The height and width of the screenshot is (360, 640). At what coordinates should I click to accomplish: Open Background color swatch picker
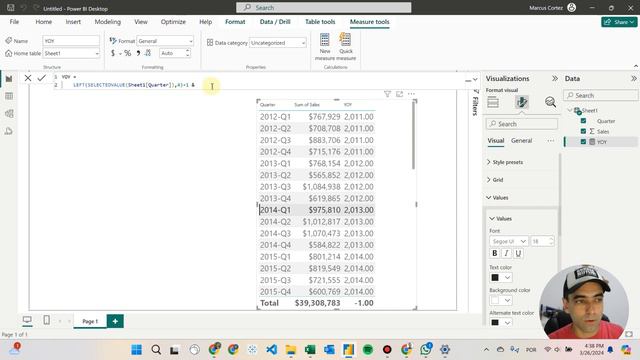[501, 300]
